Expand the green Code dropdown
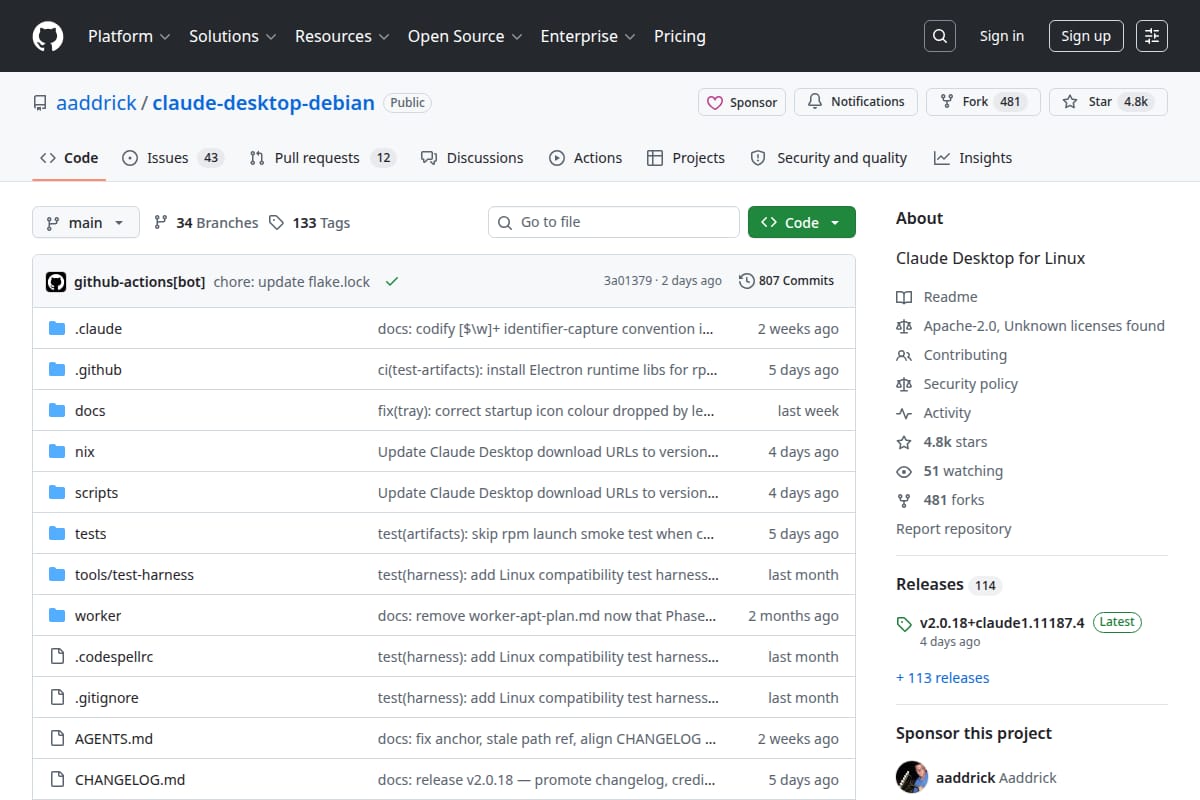The height and width of the screenshot is (800, 1200). tap(802, 223)
